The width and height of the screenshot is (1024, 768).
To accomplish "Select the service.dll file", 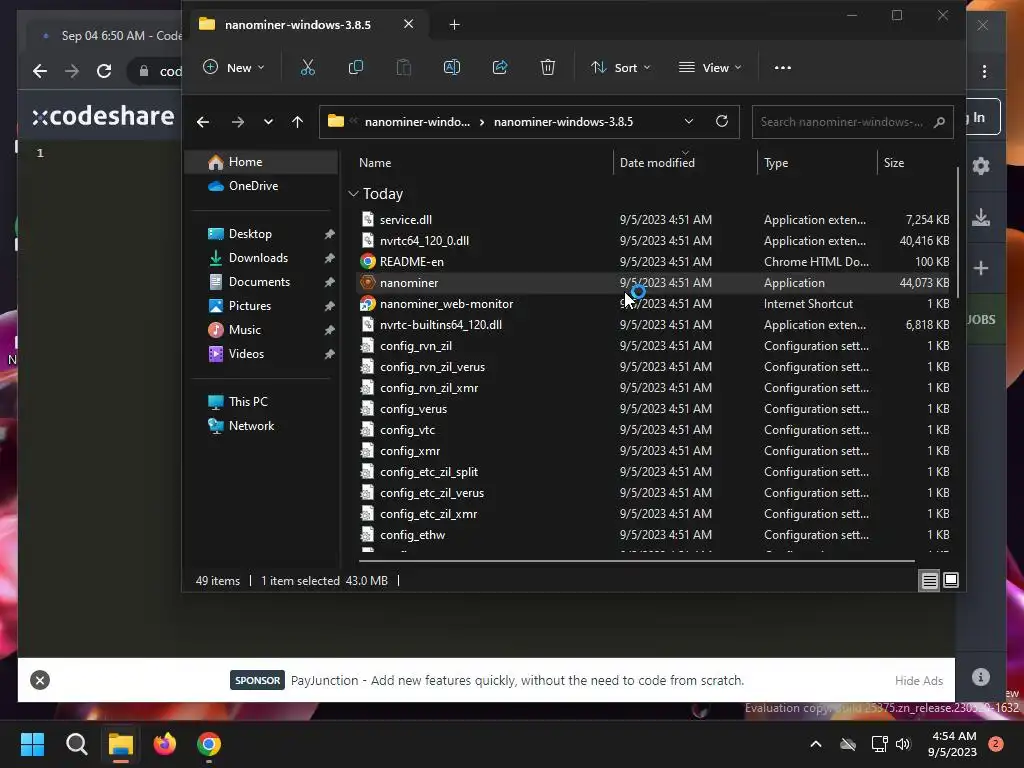I will click(x=654, y=219).
